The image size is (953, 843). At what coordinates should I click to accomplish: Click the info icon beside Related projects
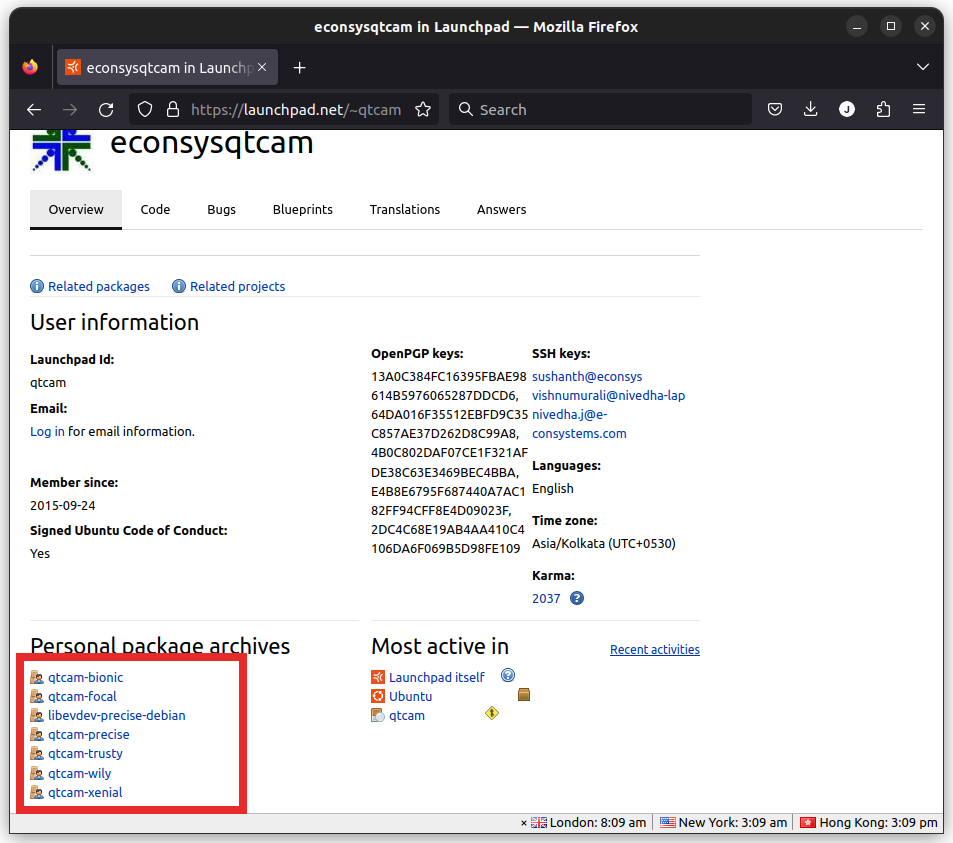179,286
